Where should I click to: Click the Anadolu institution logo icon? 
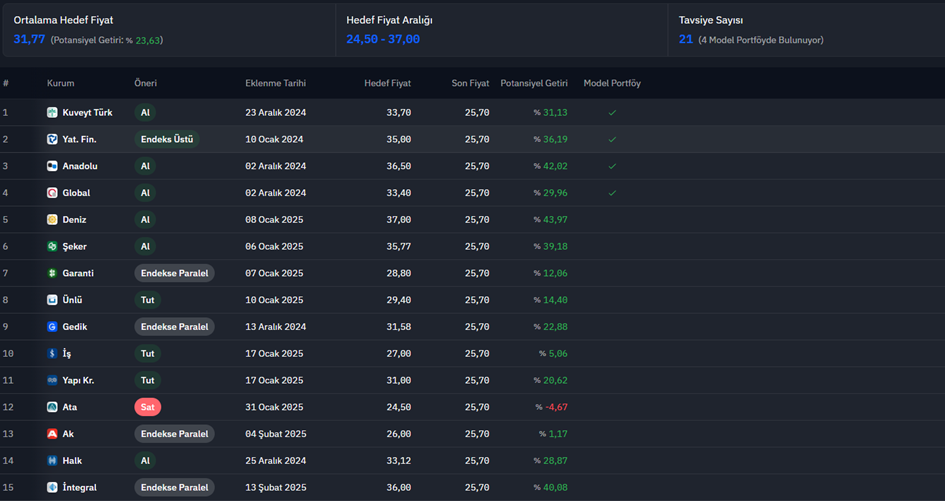pos(52,166)
